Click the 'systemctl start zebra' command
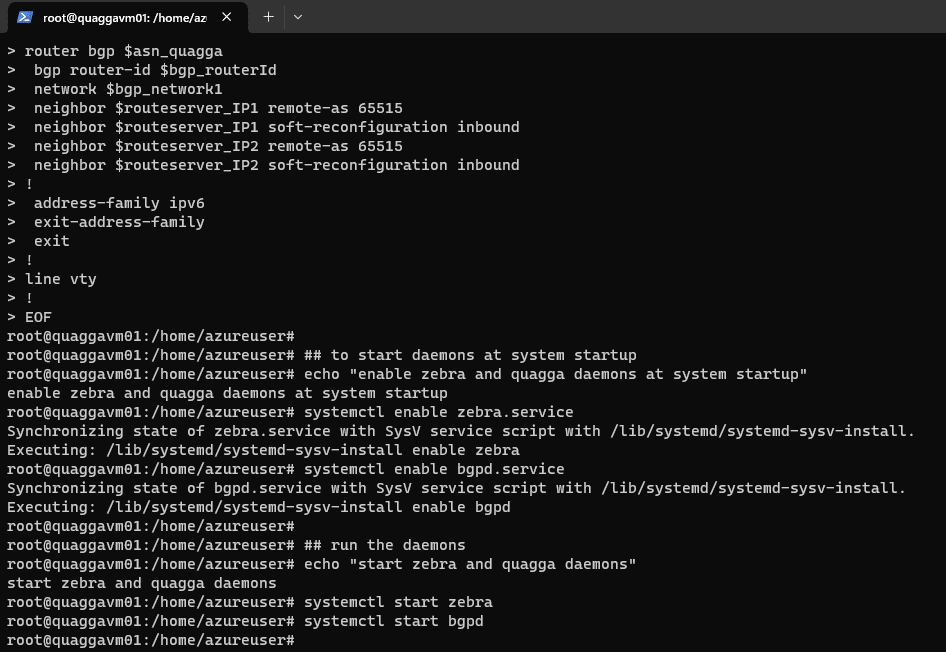The height and width of the screenshot is (652, 946). coord(398,602)
